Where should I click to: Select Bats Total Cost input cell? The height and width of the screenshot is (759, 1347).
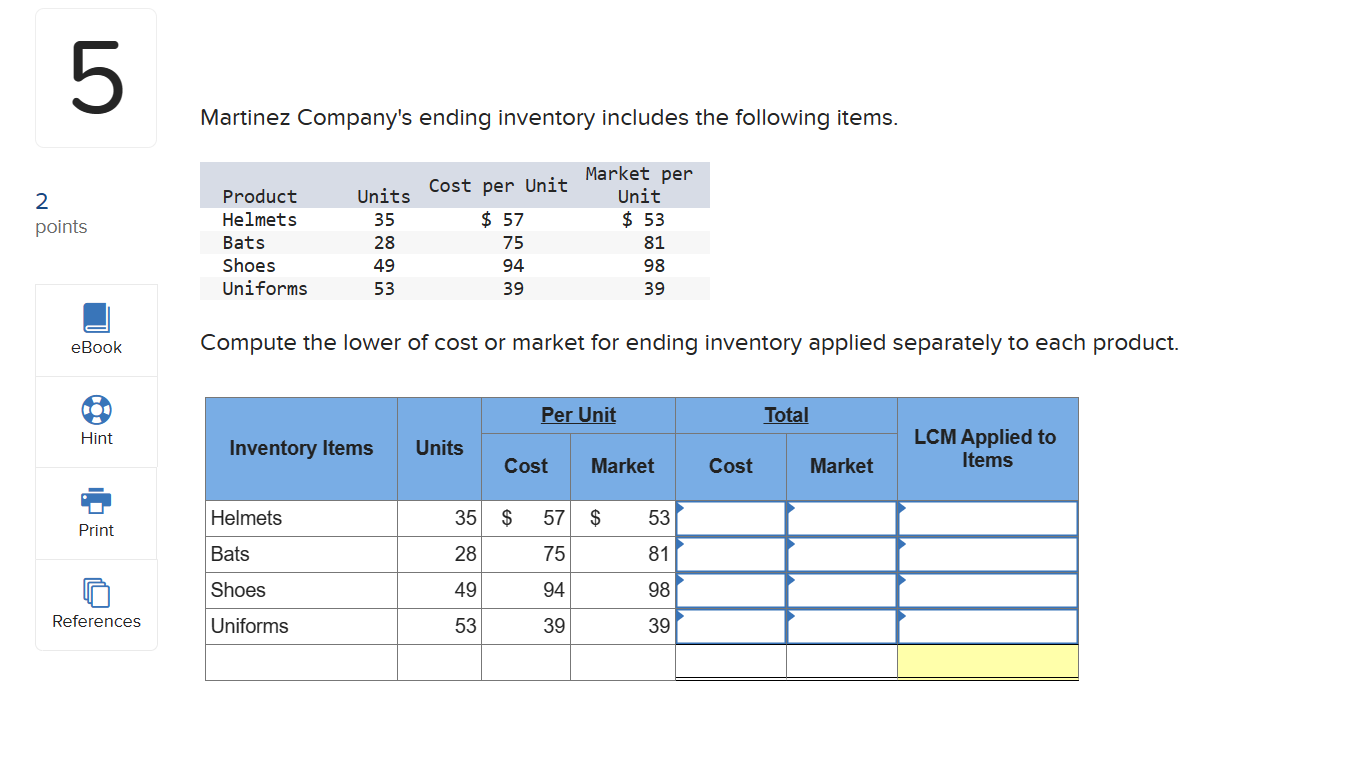coord(731,554)
